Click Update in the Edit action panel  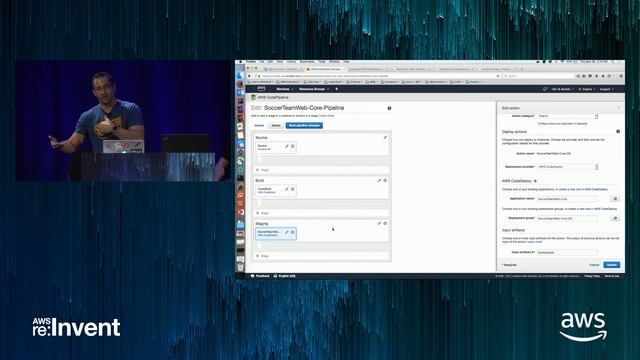611,265
